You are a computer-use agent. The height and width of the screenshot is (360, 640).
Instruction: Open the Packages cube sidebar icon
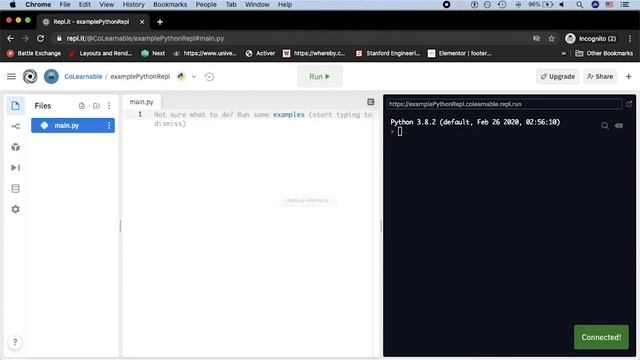(16, 147)
